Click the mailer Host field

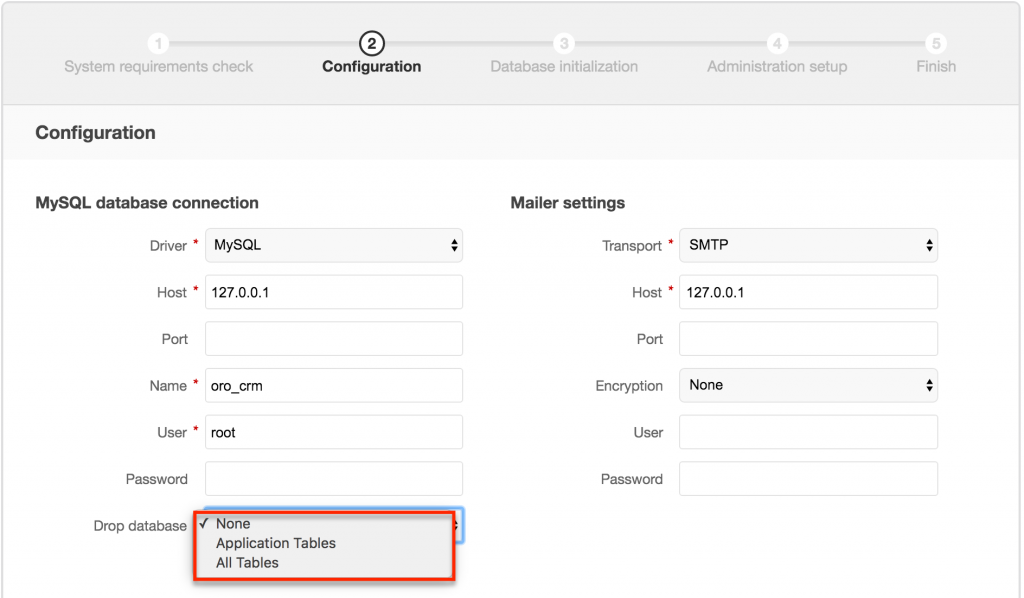click(x=808, y=292)
